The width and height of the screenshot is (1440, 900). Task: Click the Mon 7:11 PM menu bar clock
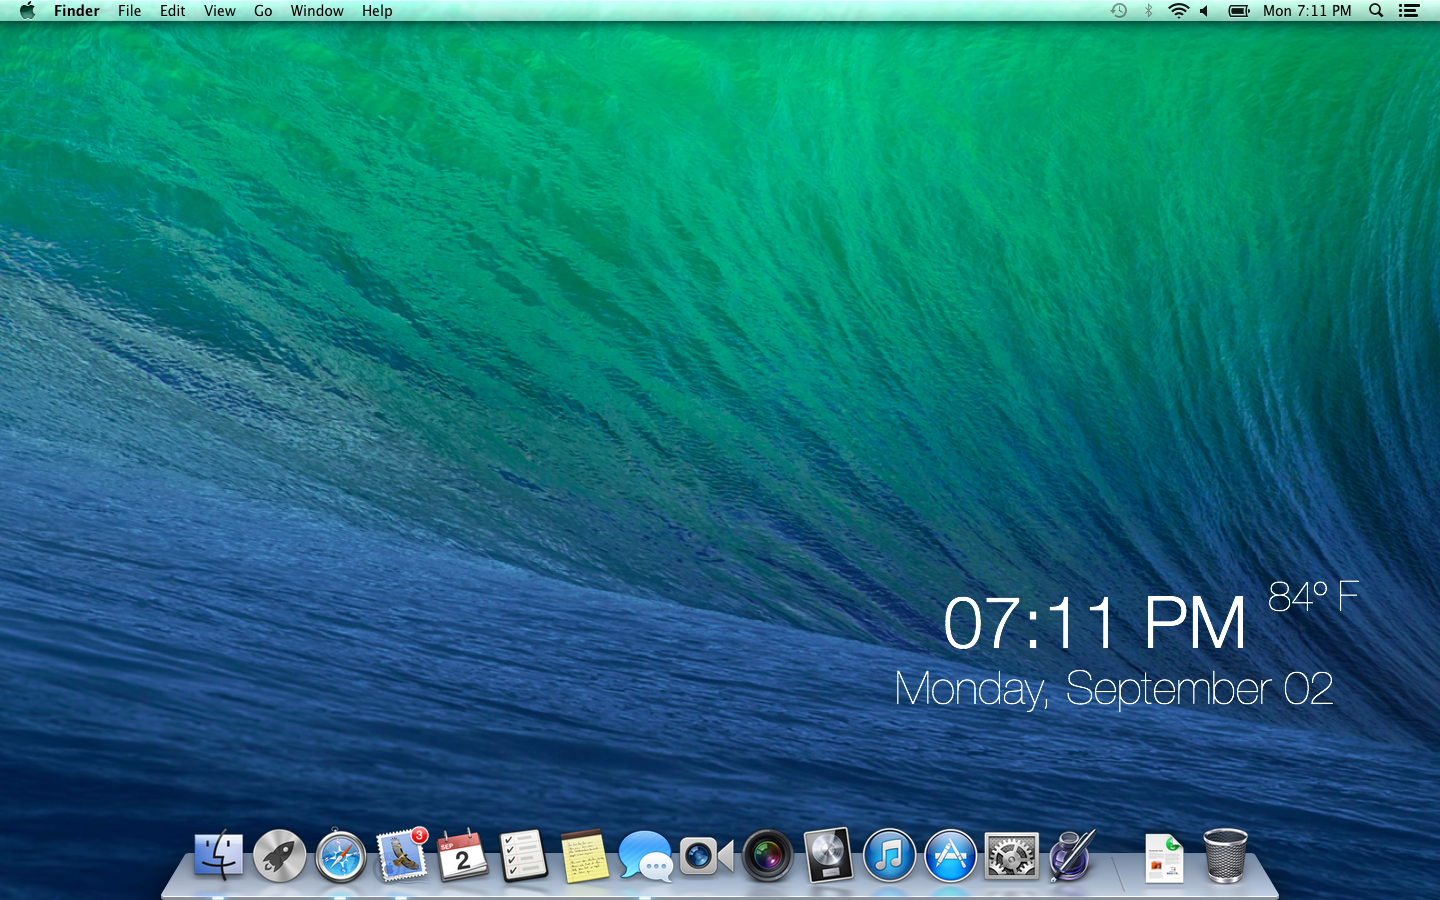(x=1307, y=11)
